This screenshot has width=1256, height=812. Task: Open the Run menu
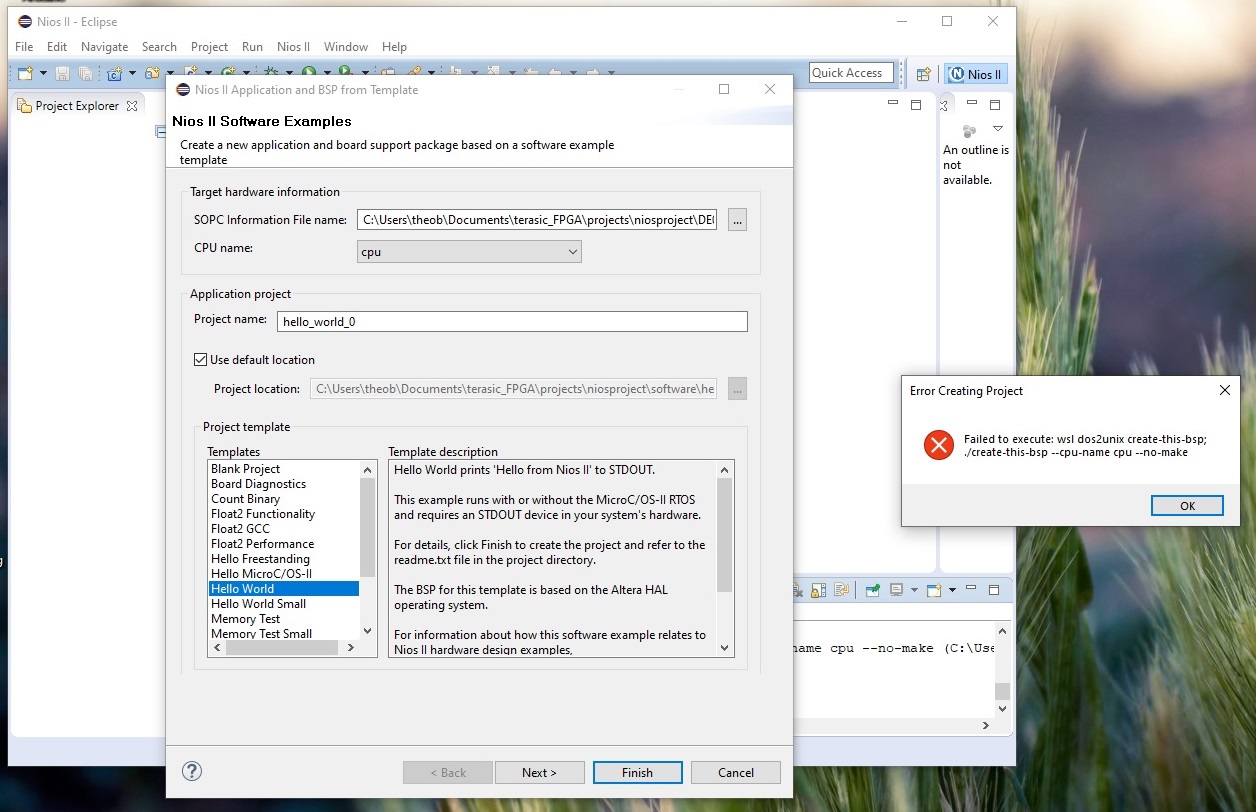point(252,47)
